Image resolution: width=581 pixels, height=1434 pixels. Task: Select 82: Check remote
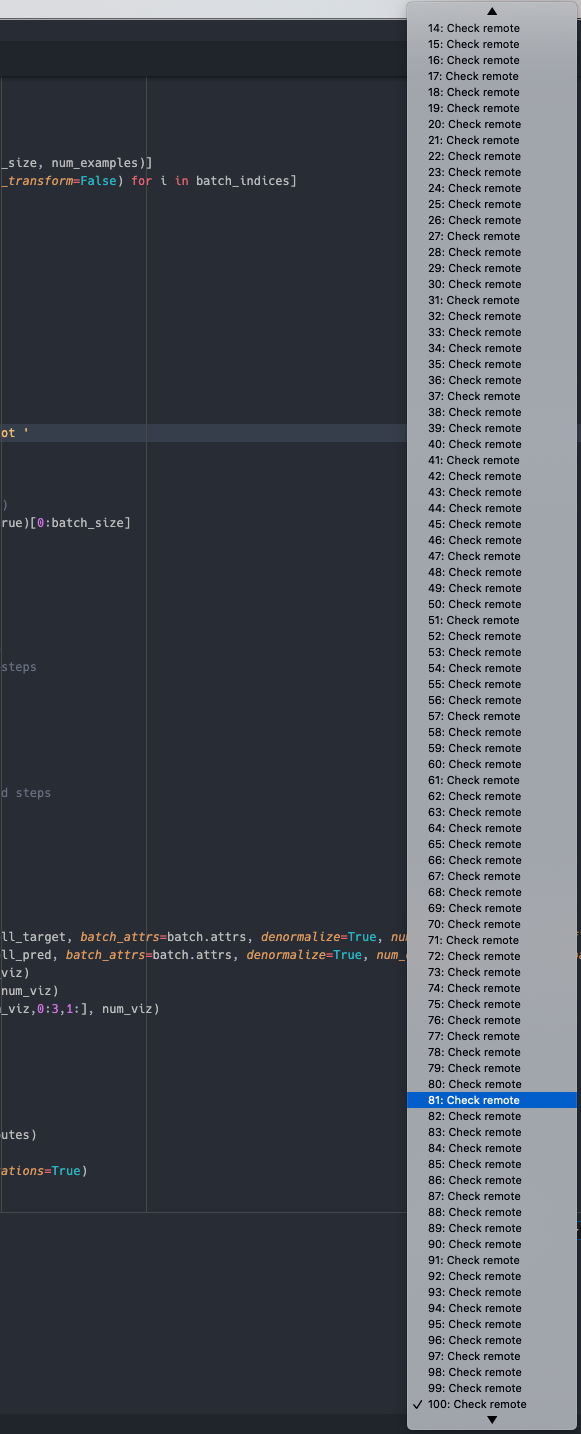pos(492,1116)
